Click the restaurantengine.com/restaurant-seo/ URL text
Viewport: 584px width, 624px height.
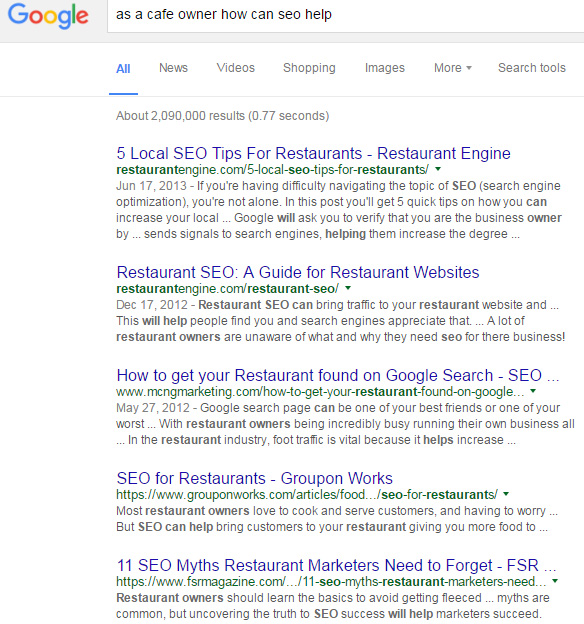(227, 289)
